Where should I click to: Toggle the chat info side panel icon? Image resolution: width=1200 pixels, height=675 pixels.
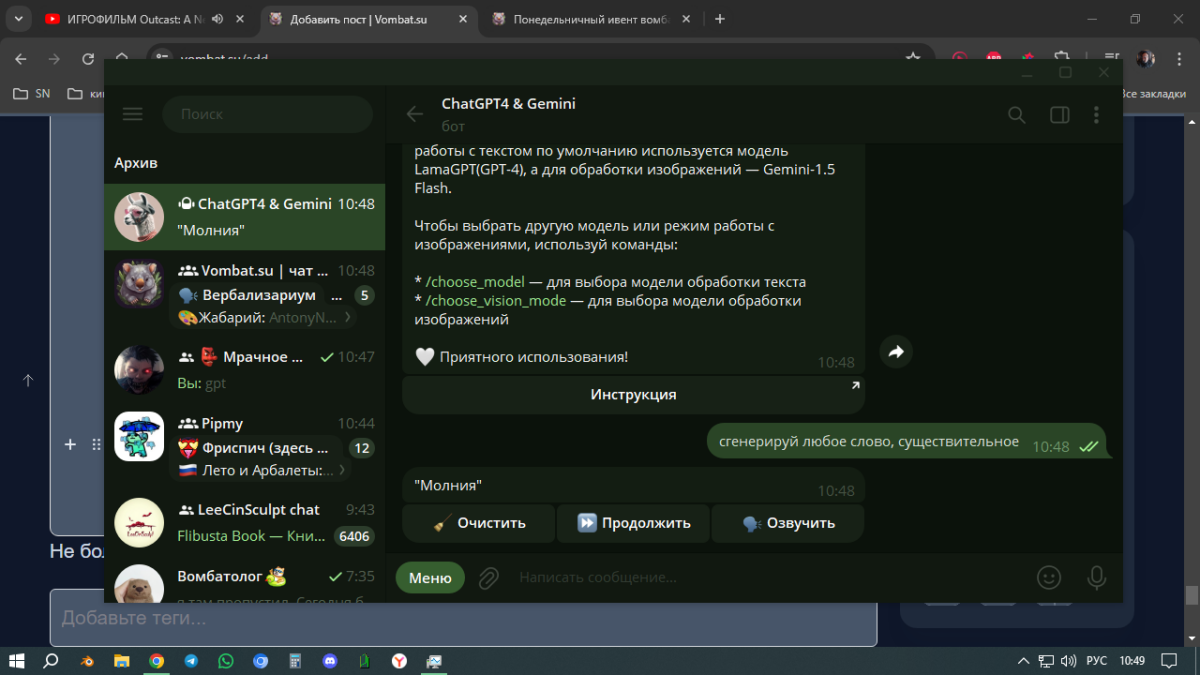[1059, 115]
